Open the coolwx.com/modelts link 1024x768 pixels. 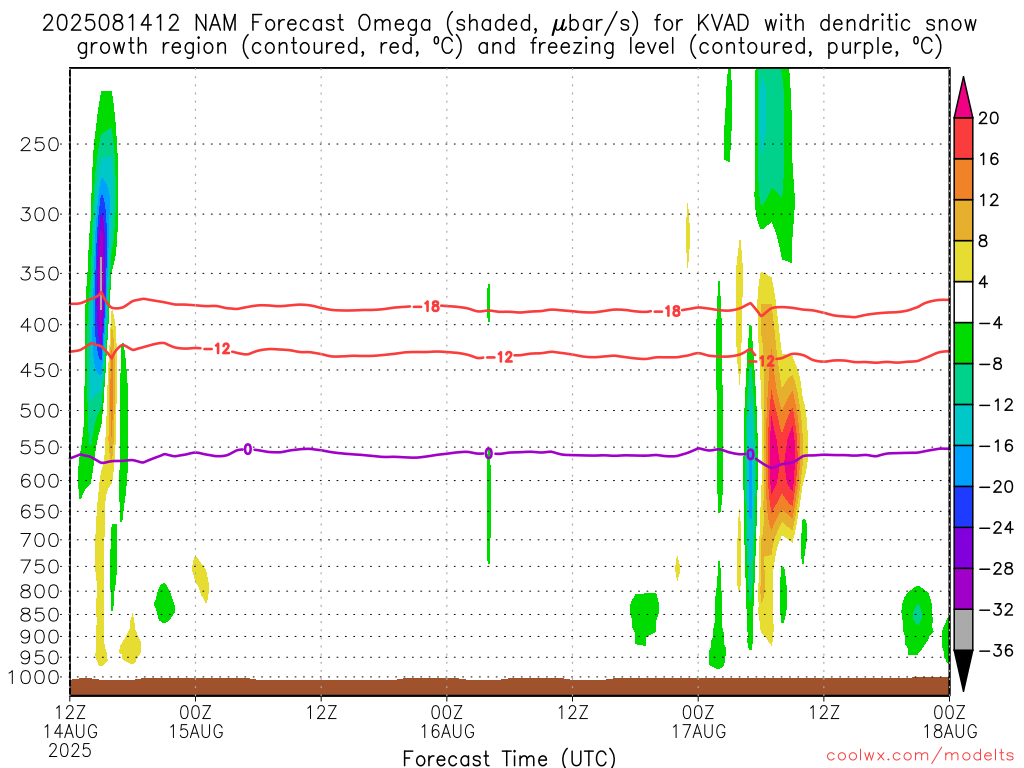click(x=920, y=755)
